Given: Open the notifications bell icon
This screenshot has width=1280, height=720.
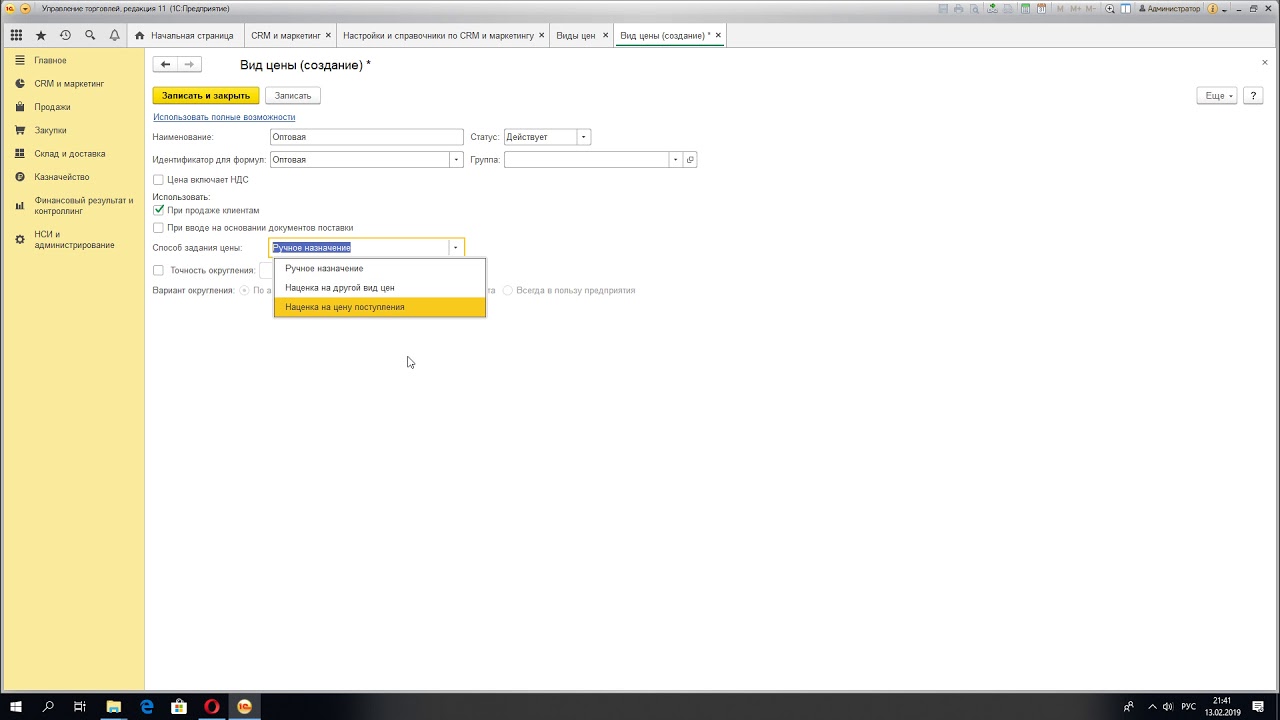Looking at the screenshot, I should pos(114,35).
